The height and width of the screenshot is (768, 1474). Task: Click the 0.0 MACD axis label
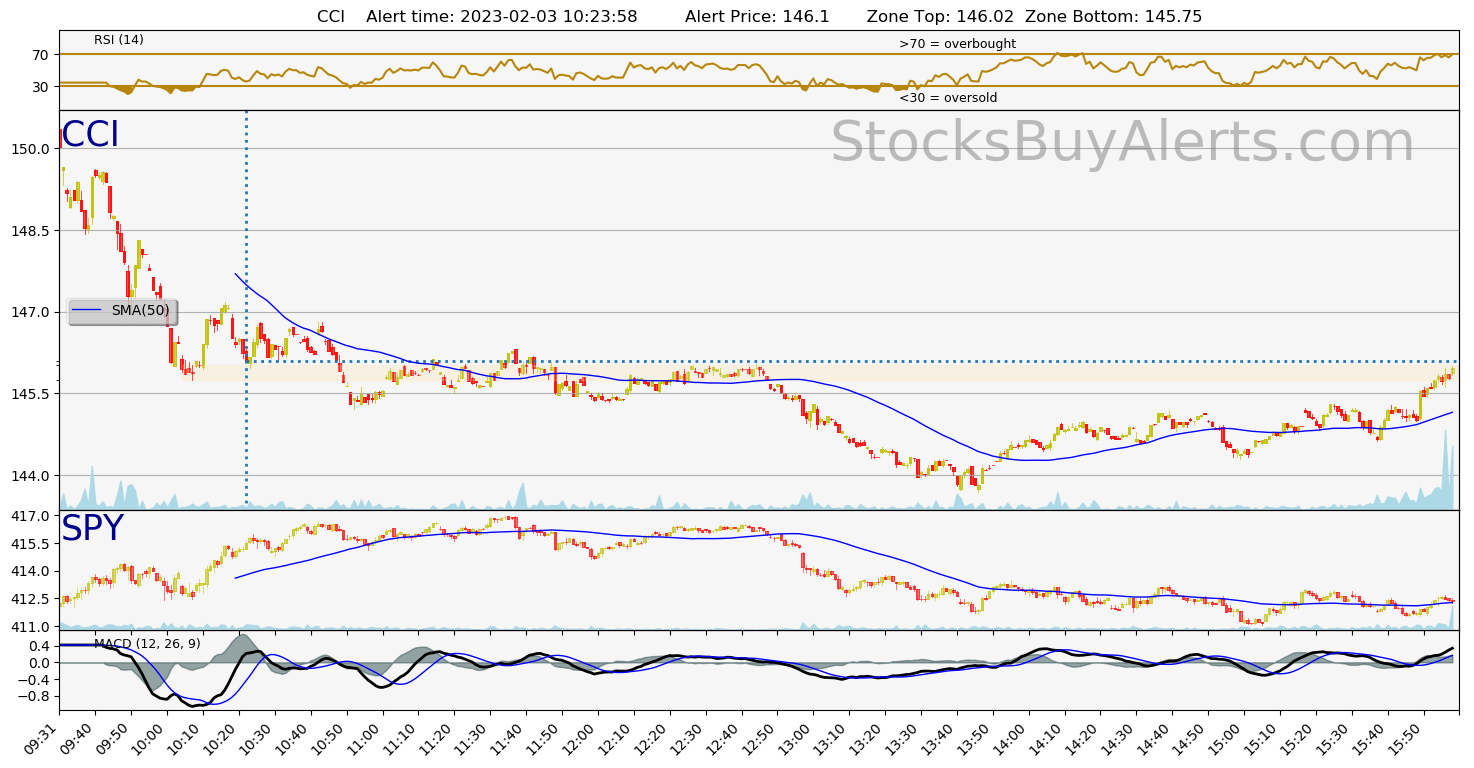(39, 662)
